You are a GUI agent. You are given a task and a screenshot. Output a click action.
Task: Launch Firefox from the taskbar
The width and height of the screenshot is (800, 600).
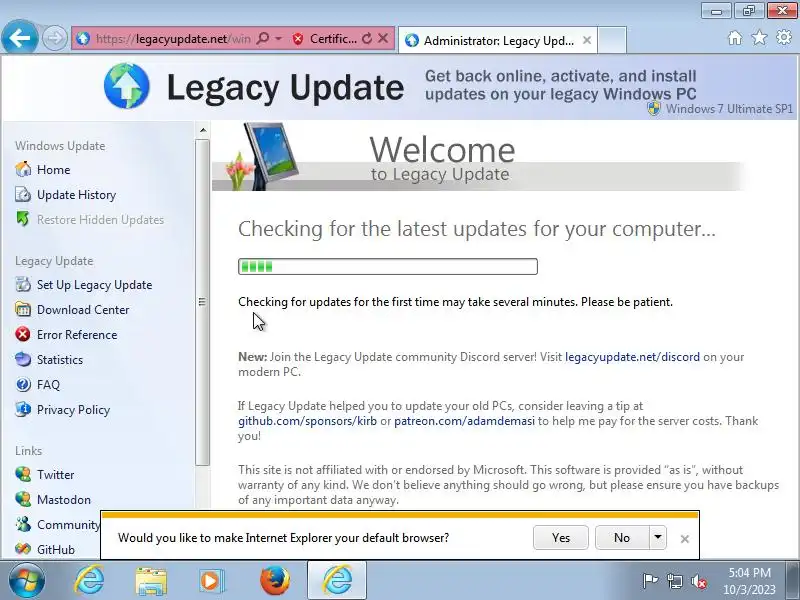pyautogui.click(x=274, y=581)
